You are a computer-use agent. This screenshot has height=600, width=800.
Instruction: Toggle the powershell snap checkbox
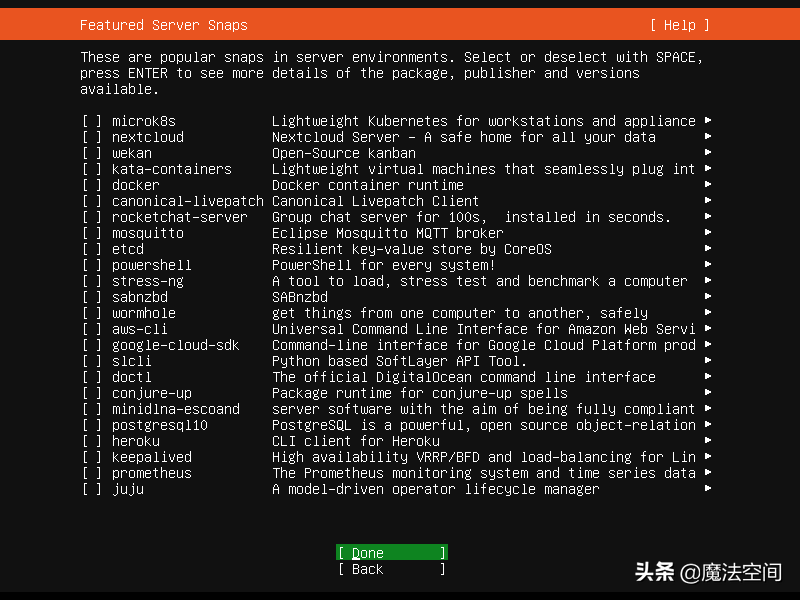click(92, 265)
